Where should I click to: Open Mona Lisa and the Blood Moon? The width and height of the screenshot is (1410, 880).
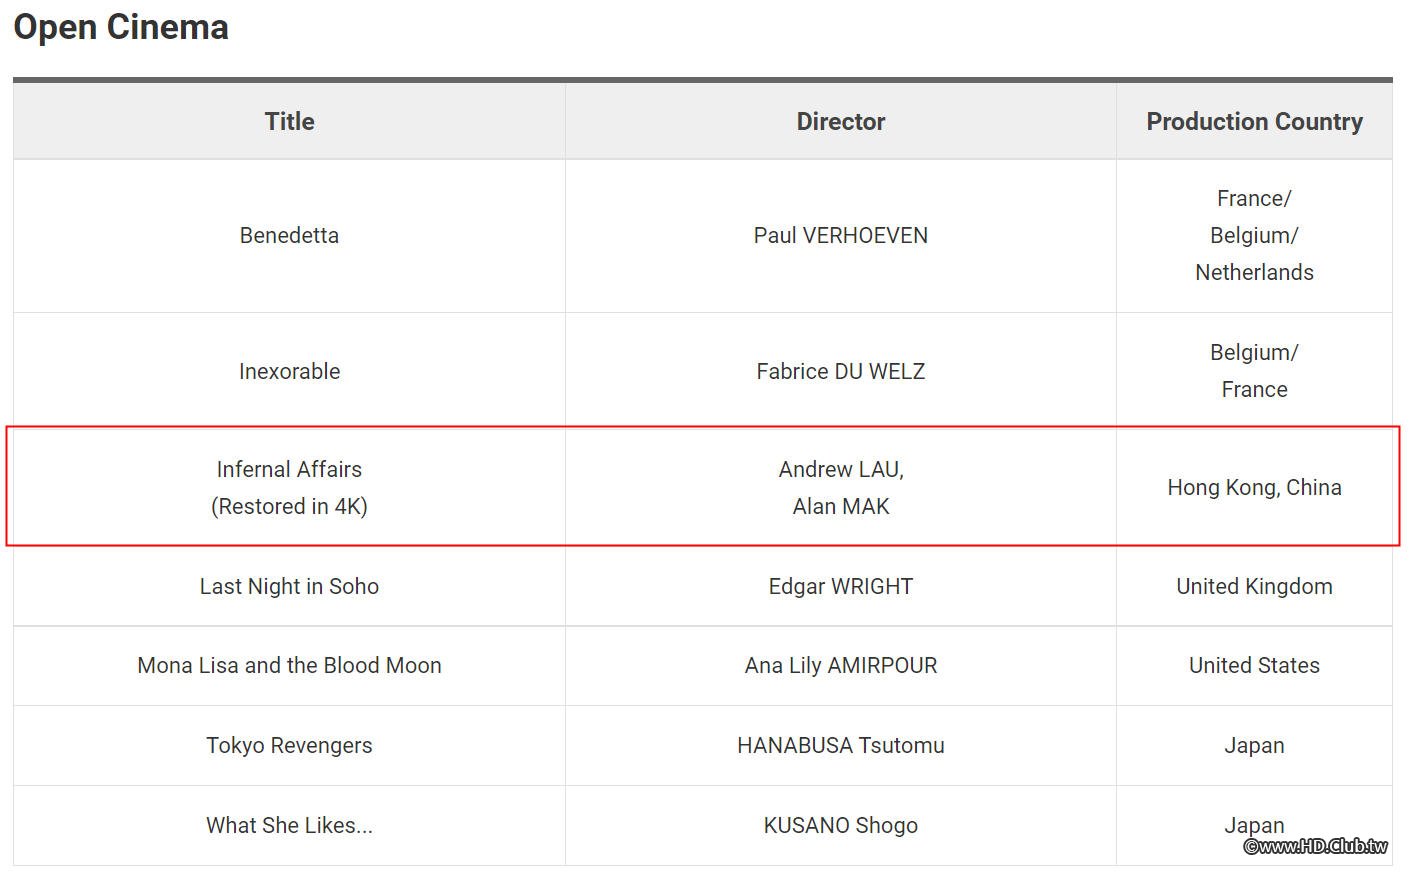point(289,665)
